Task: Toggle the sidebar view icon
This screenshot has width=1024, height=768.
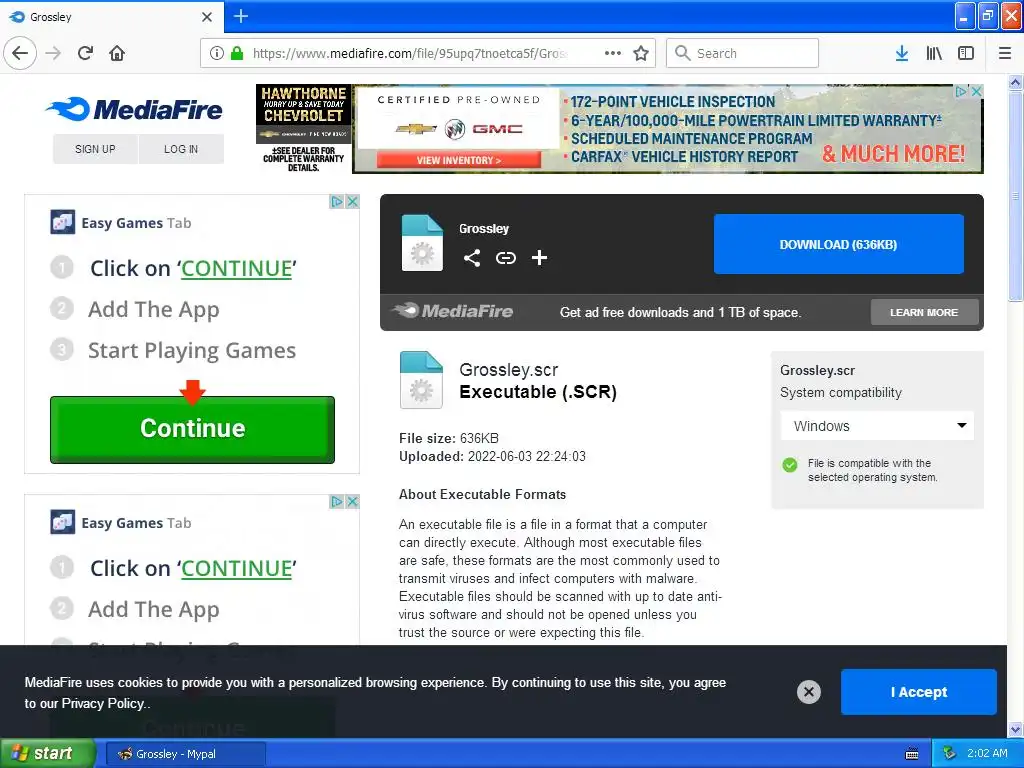Action: click(966, 53)
